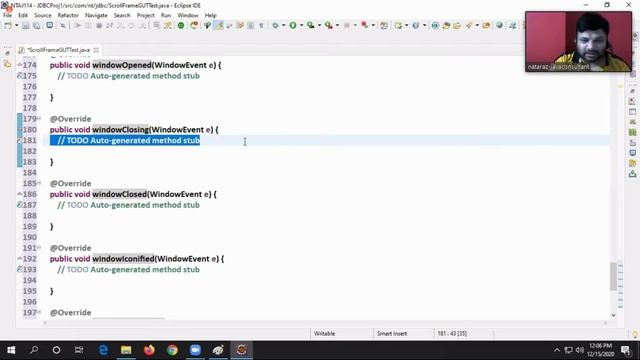
Task: Click the green round toolbar icon
Action: tap(181, 26)
